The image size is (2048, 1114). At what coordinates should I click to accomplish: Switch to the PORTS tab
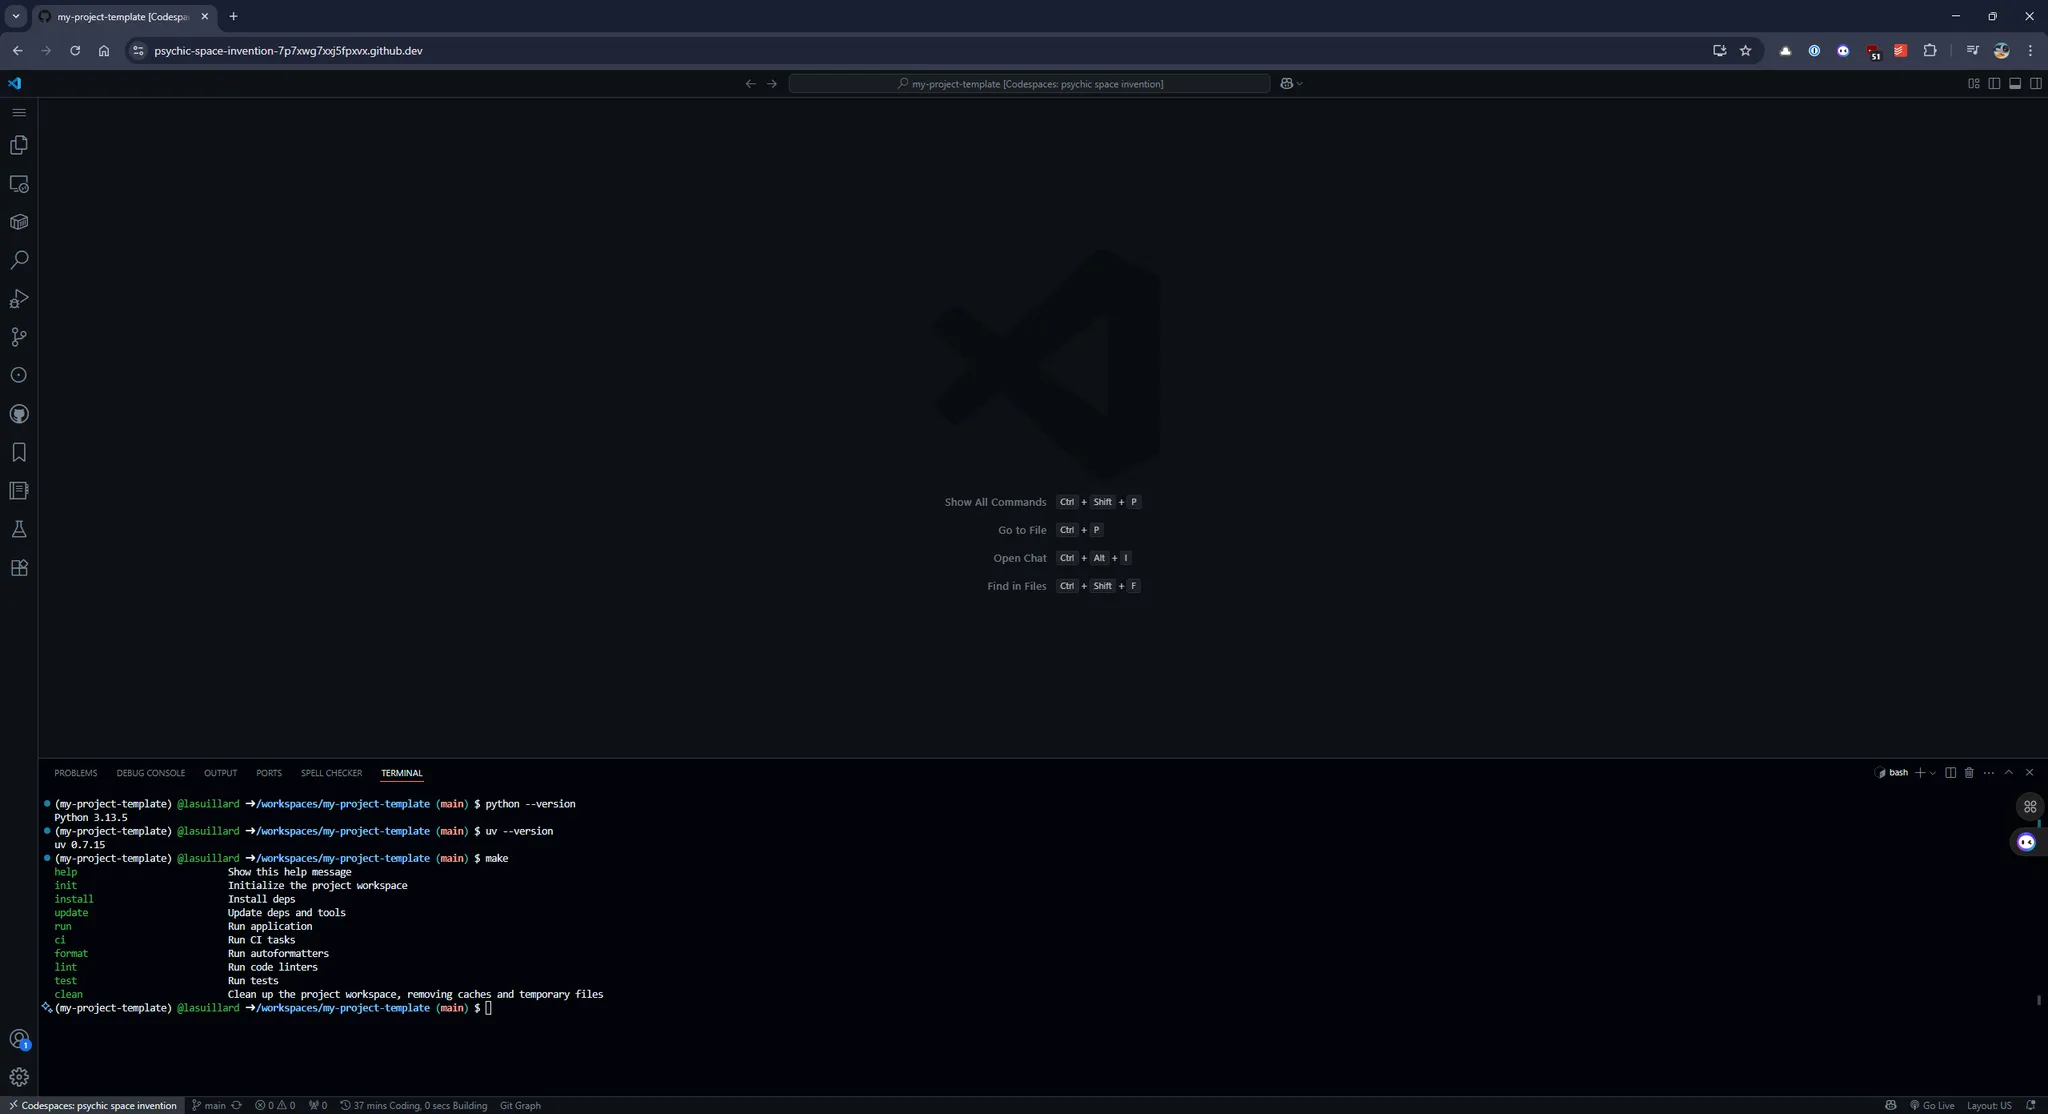268,773
